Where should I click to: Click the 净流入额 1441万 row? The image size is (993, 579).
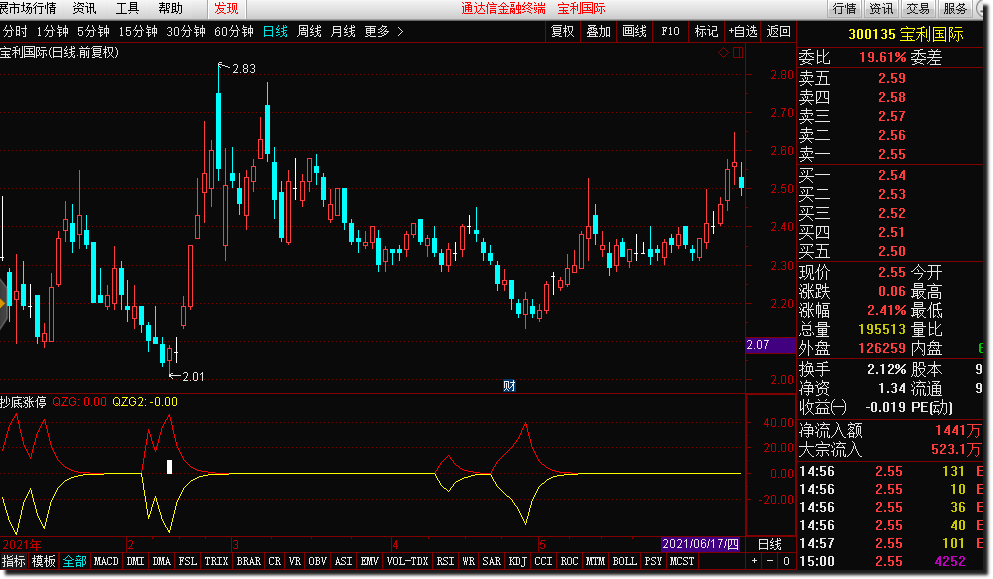[890, 431]
